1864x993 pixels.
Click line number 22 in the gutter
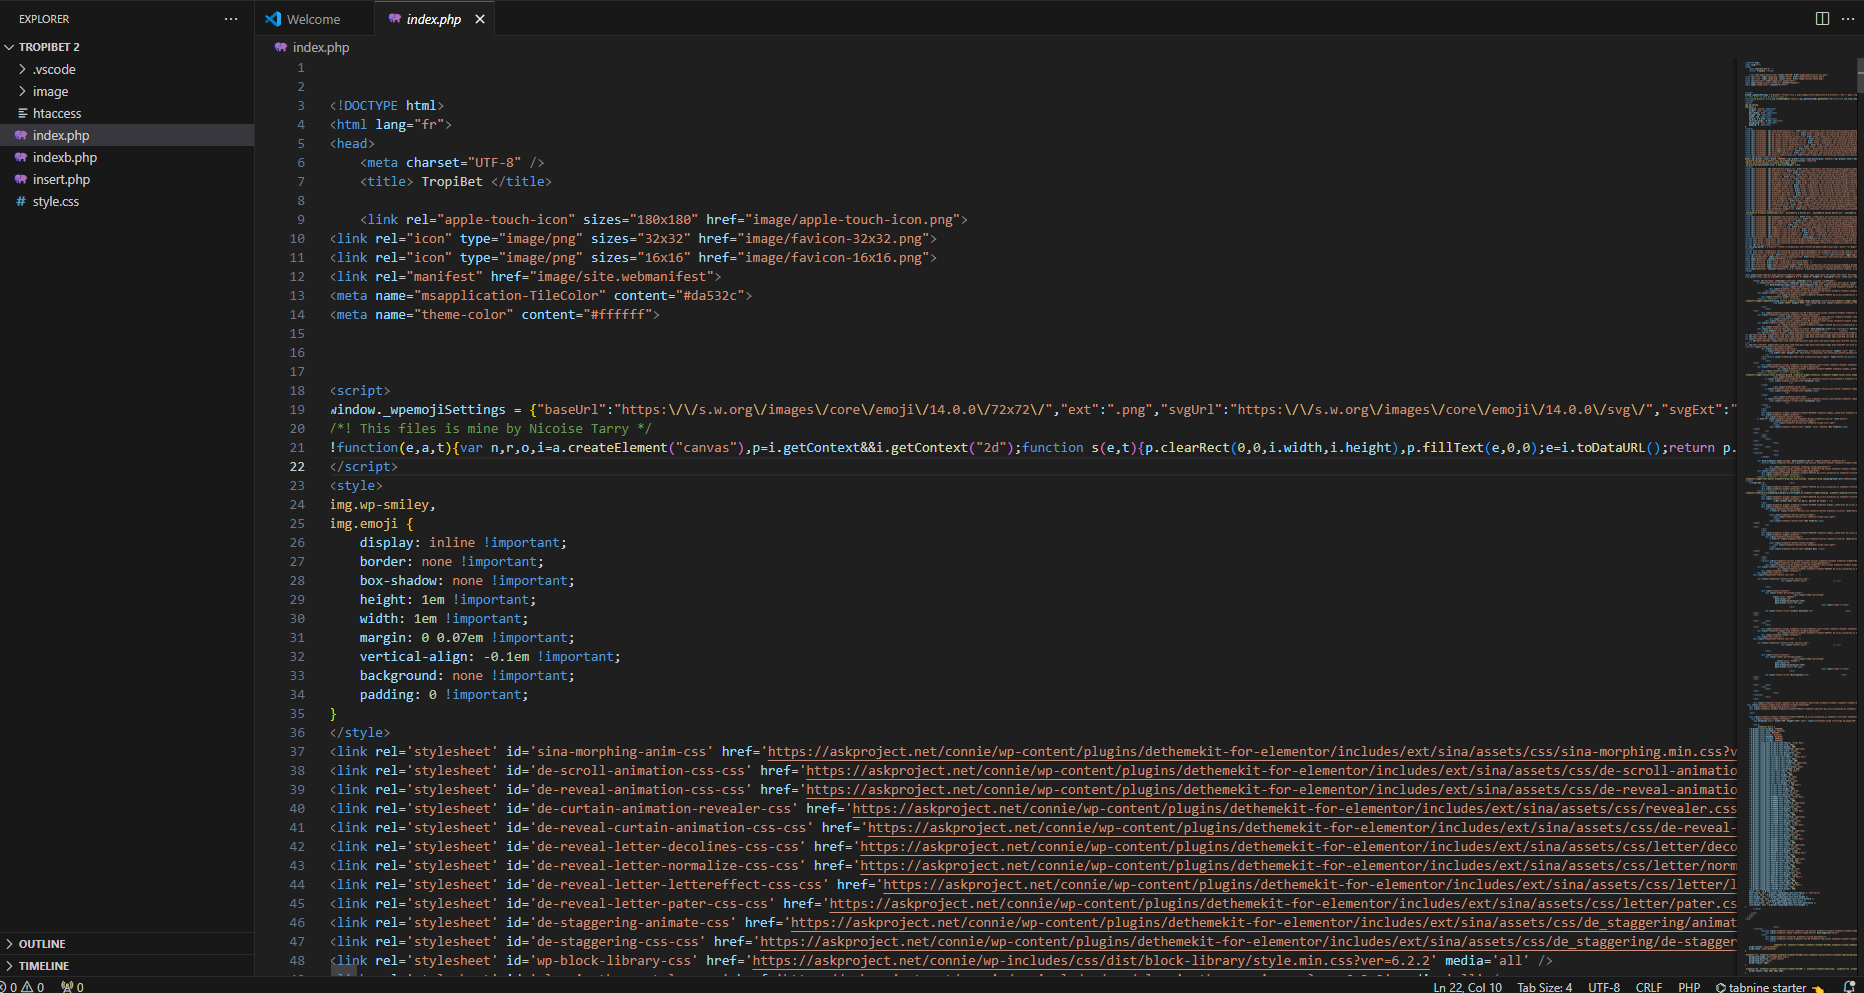[x=298, y=466]
